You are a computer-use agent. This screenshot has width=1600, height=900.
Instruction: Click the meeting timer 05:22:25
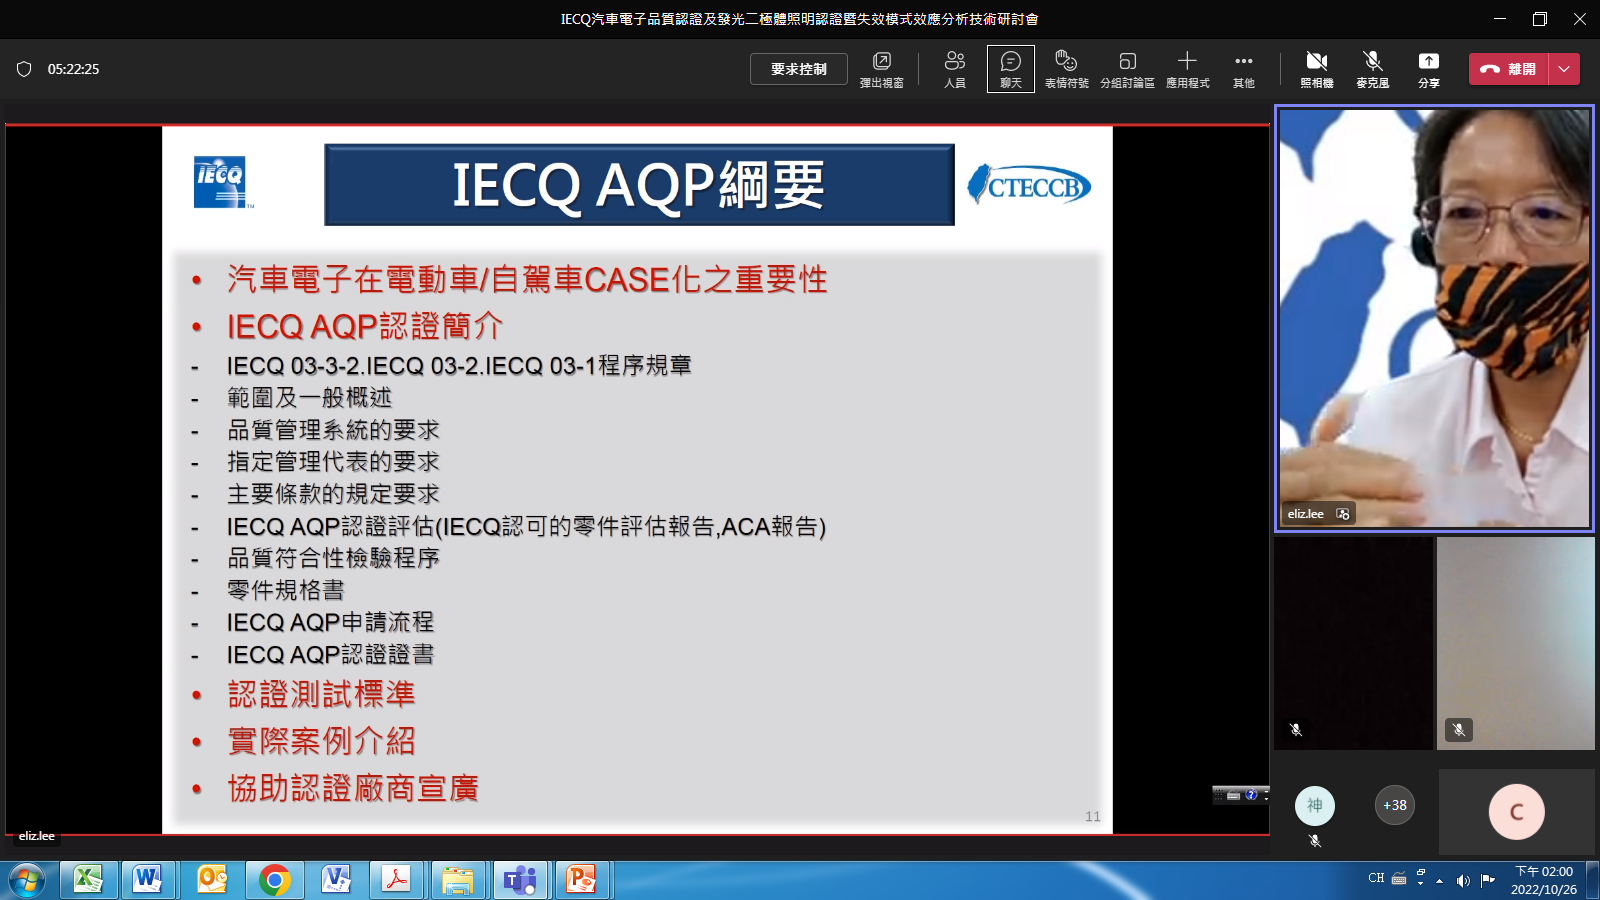pos(73,69)
